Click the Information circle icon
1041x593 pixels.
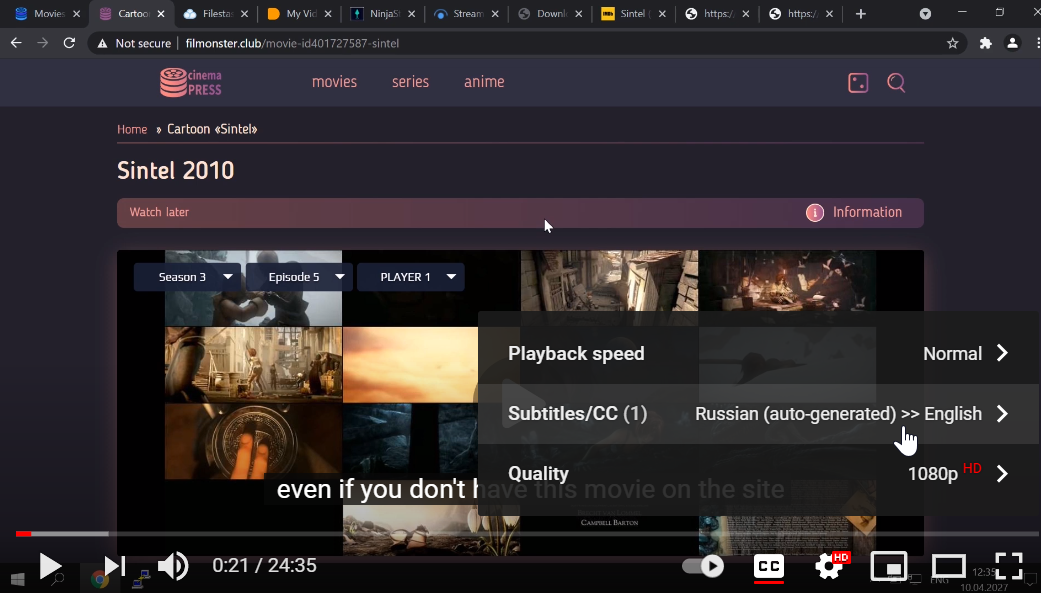(x=815, y=212)
